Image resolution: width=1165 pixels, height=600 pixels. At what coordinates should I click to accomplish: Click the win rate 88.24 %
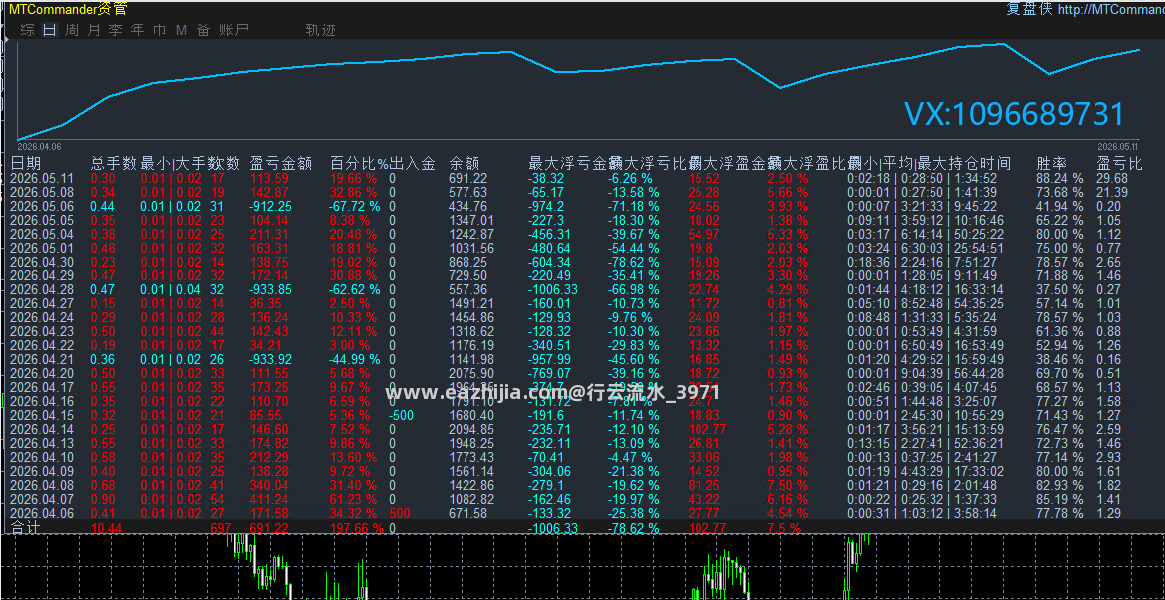pyautogui.click(x=1060, y=178)
